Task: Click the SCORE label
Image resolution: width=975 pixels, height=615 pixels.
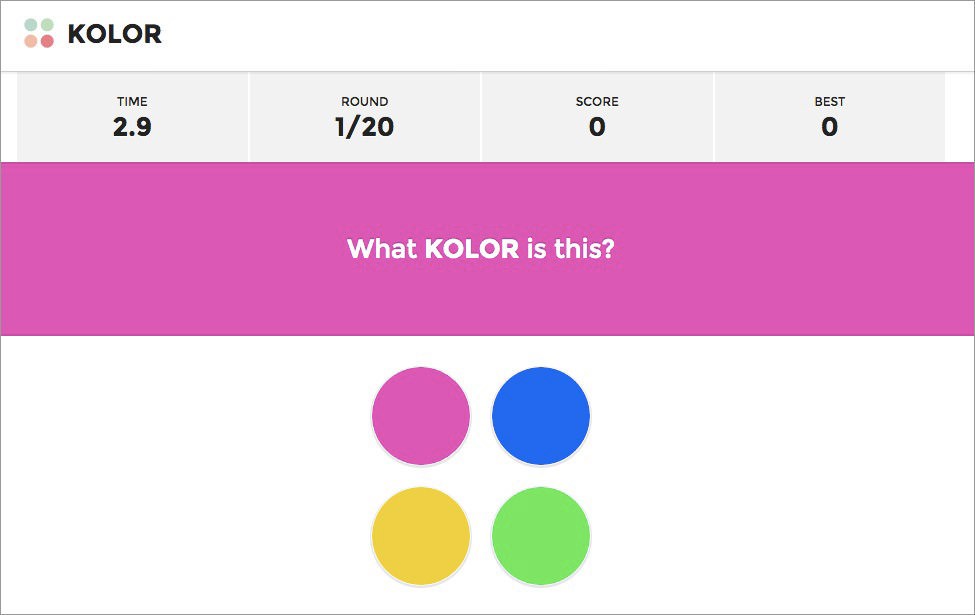Action: tap(597, 101)
